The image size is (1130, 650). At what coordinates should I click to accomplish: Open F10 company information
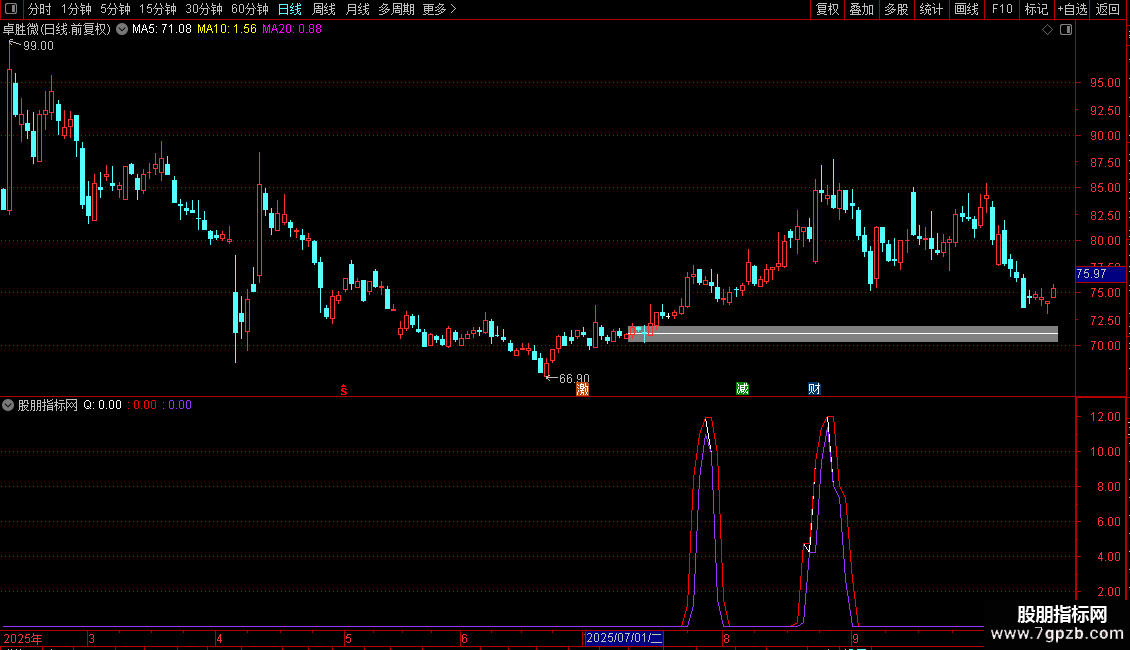(1002, 9)
